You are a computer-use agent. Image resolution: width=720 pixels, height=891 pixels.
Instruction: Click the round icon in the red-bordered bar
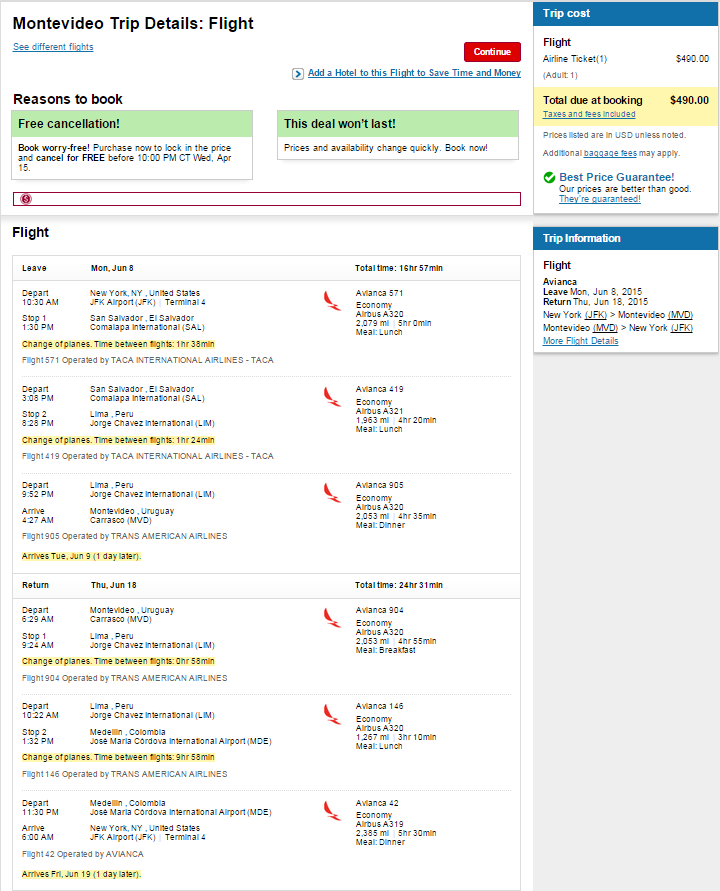tap(26, 199)
